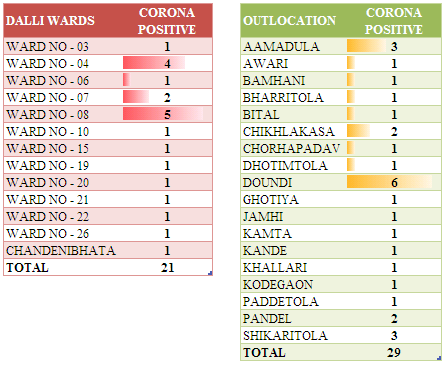This screenshot has width=444, height=365.
Task: Select the PANDEL cell
Action: pos(293,318)
